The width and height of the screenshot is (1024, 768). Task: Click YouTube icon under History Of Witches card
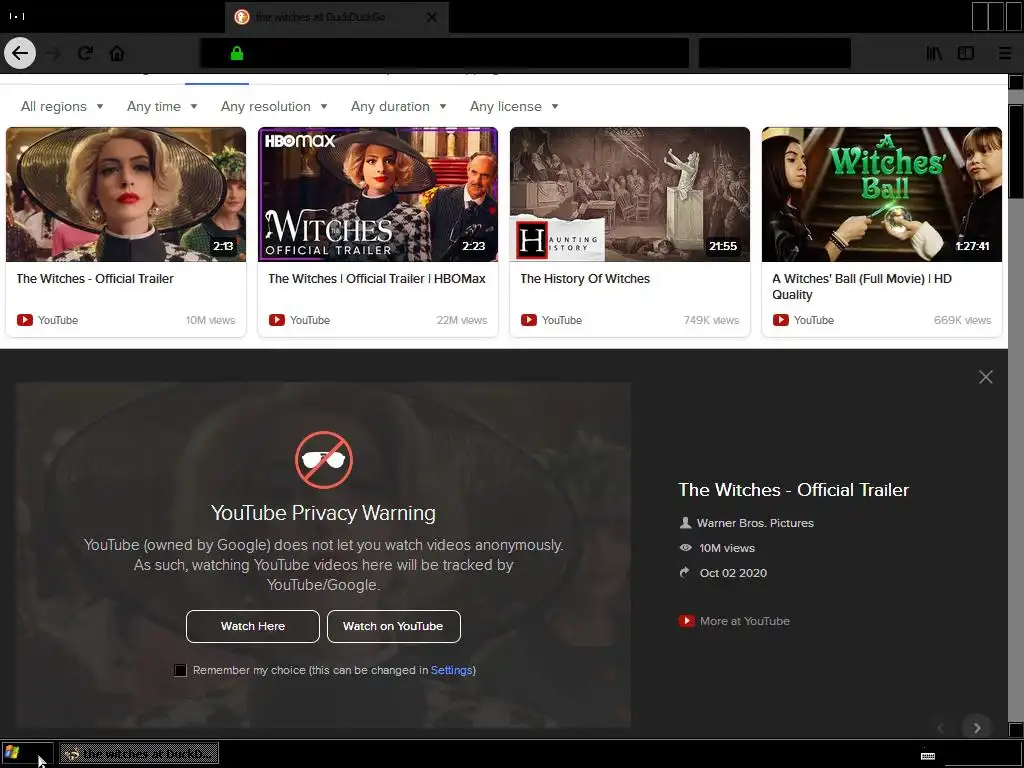pyautogui.click(x=529, y=320)
